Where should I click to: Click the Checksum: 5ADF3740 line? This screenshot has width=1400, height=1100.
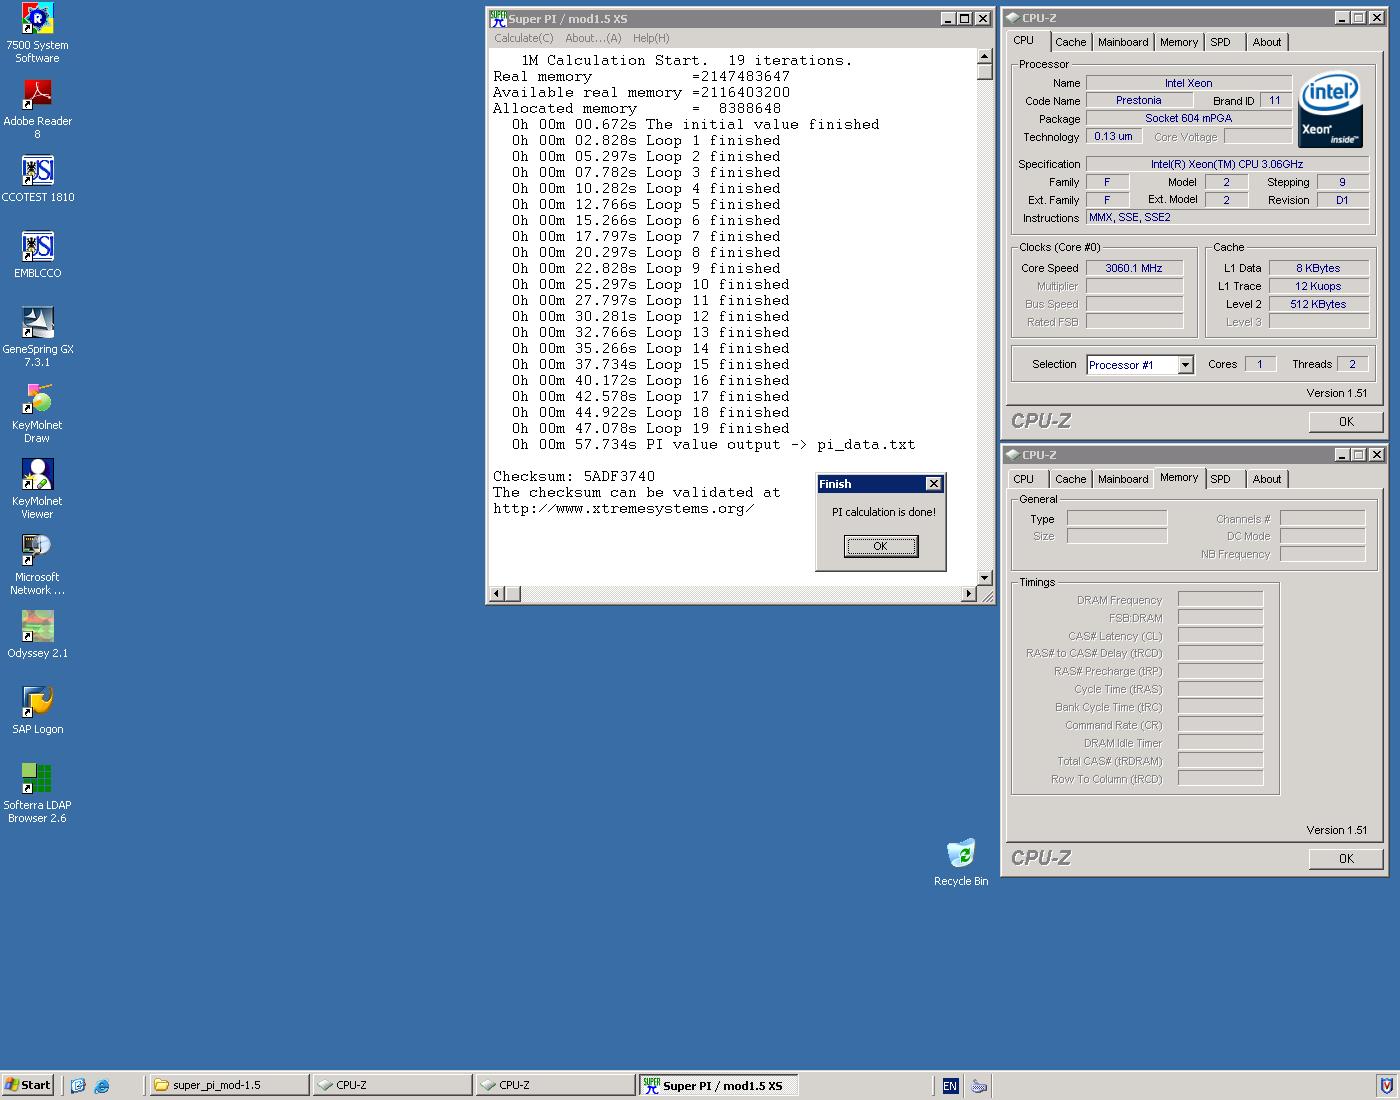[574, 477]
